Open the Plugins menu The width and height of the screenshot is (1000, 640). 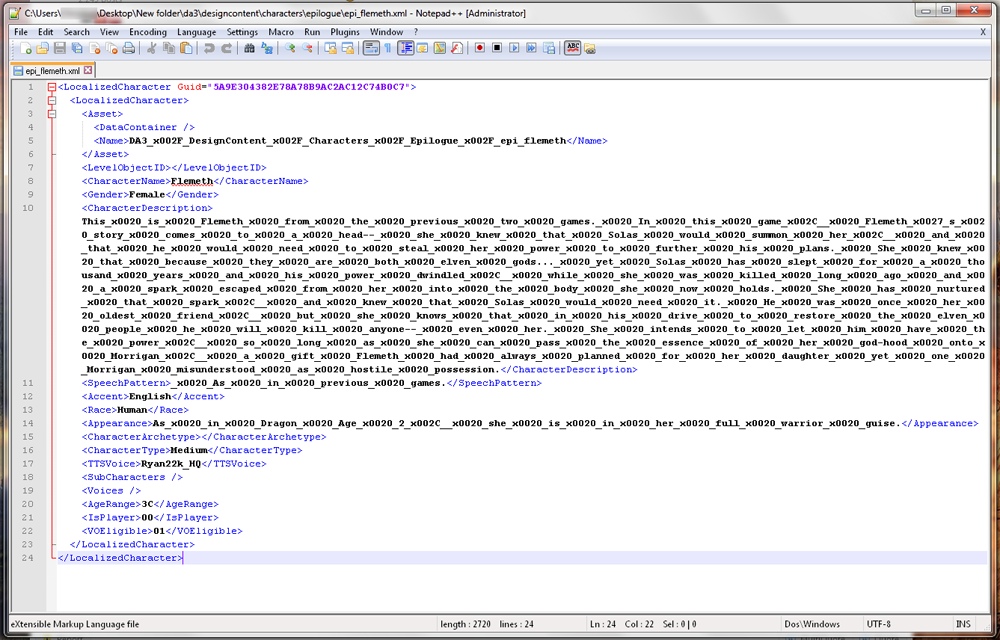pos(345,32)
